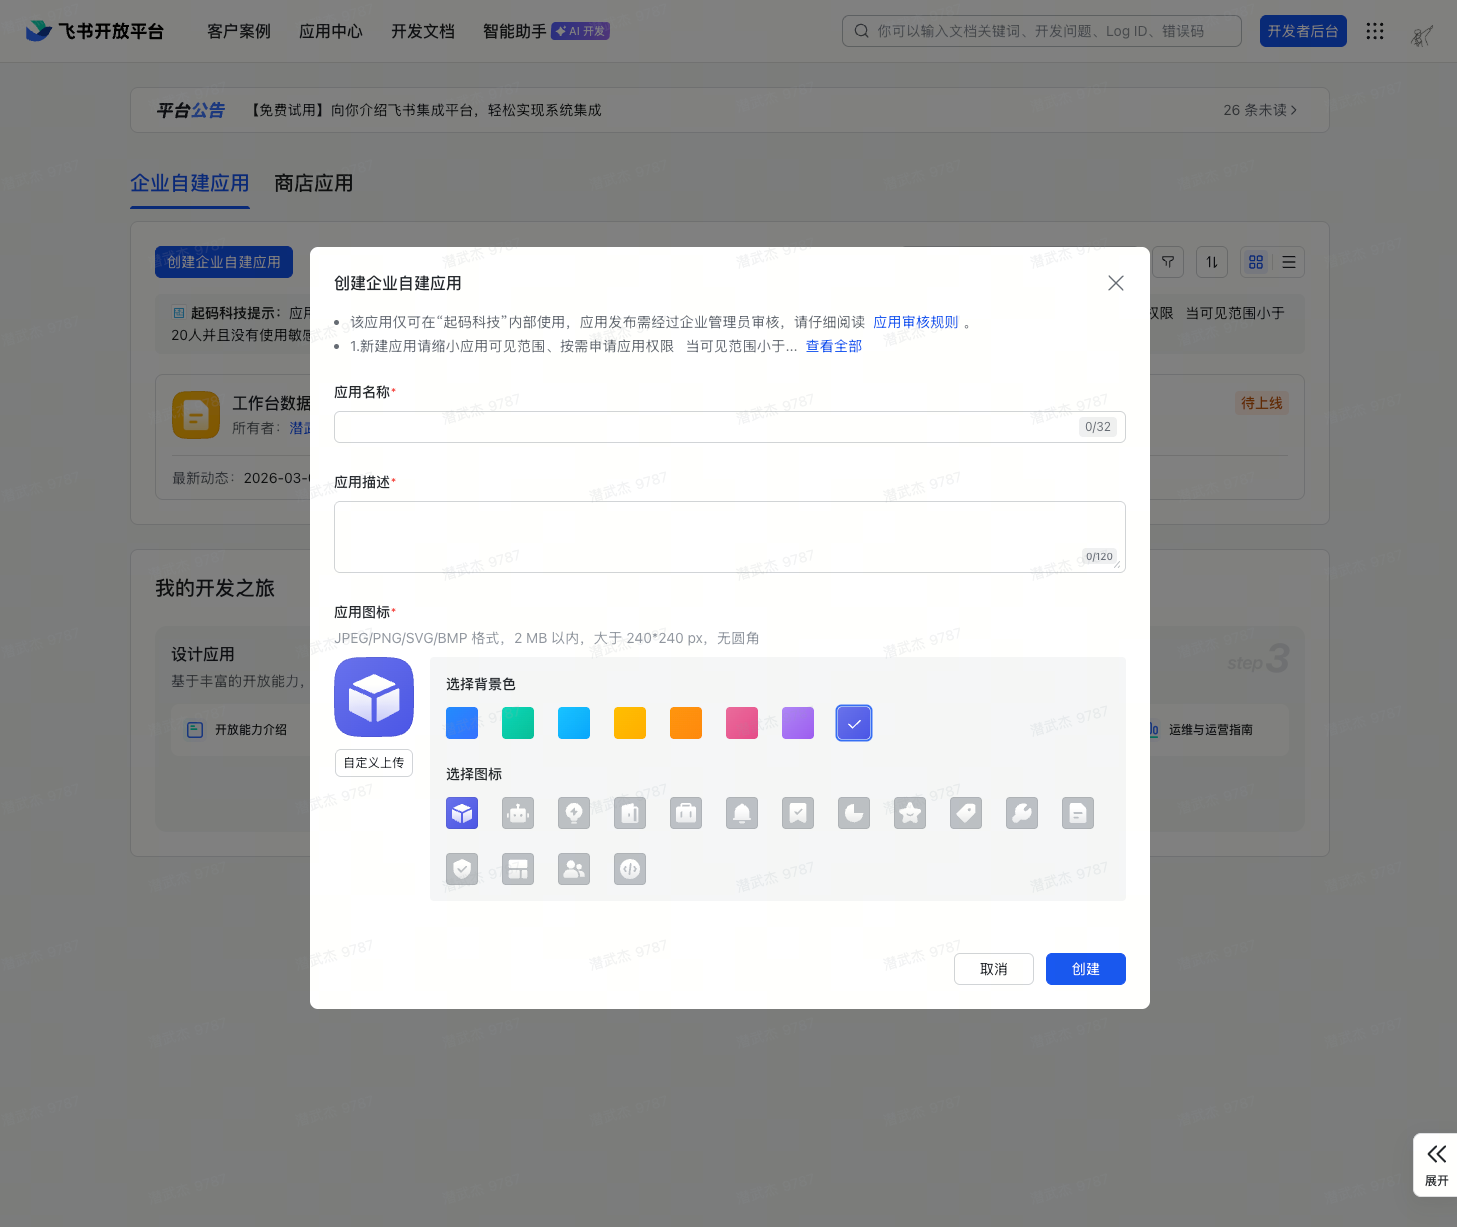
Task: Pick the wrench tool app icon
Action: click(1022, 813)
